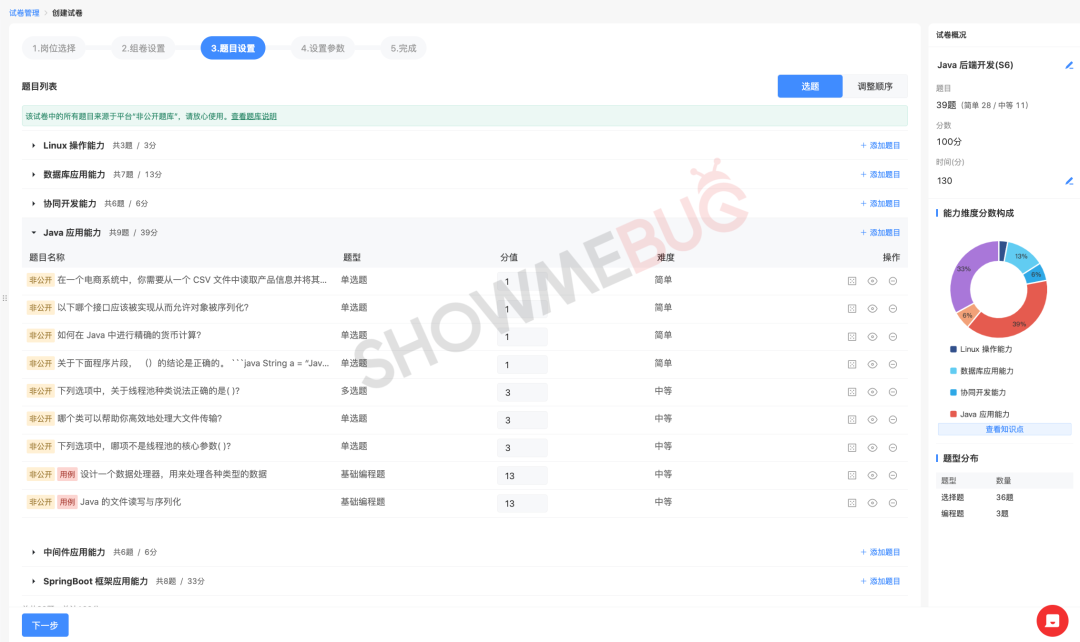Click Java 应用能力 red legend swatch
This screenshot has height=642, width=1080.
(x=953, y=414)
